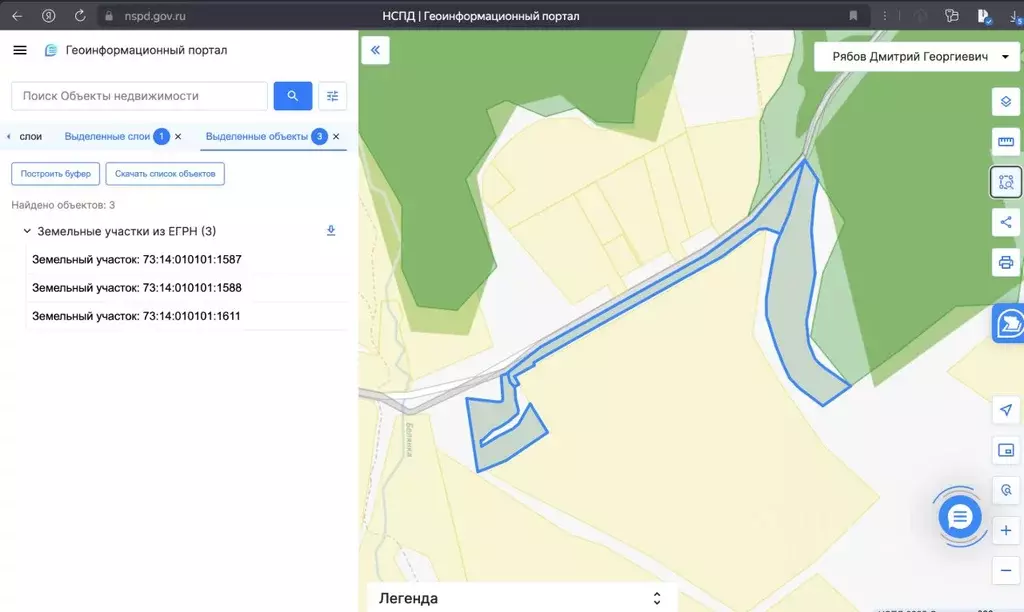This screenshot has height=612, width=1024.
Task: Close the Выделенные объекты tab
Action: tap(337, 136)
